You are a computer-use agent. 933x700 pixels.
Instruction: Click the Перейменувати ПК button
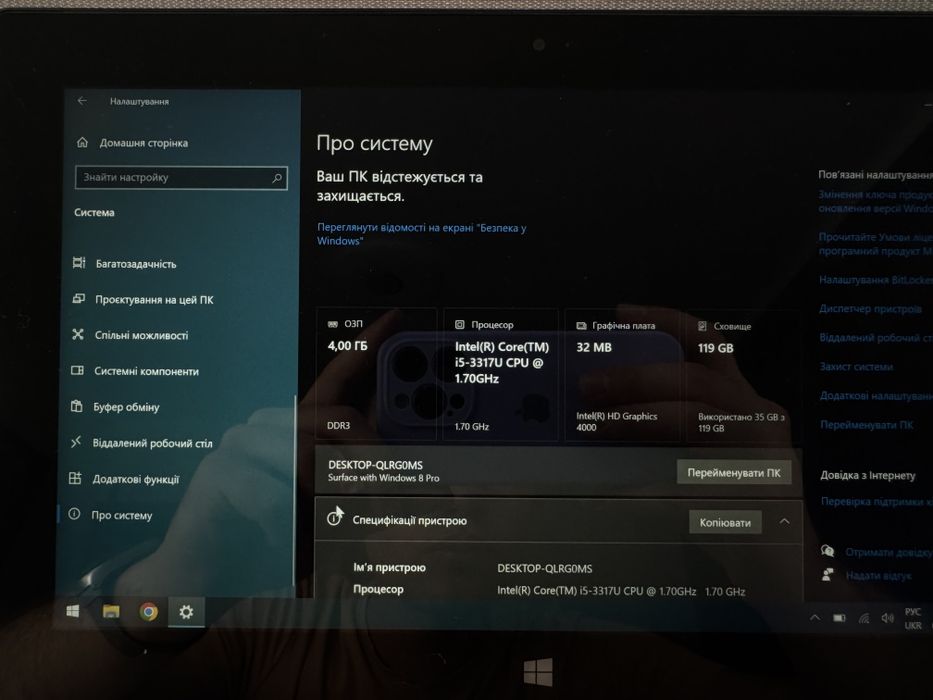[x=734, y=473]
